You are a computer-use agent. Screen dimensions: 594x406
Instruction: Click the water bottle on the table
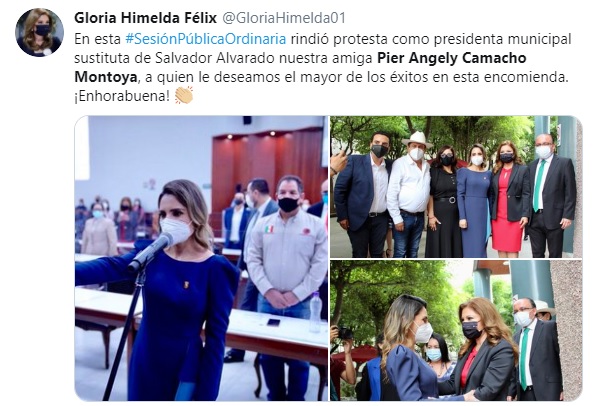click(x=315, y=312)
